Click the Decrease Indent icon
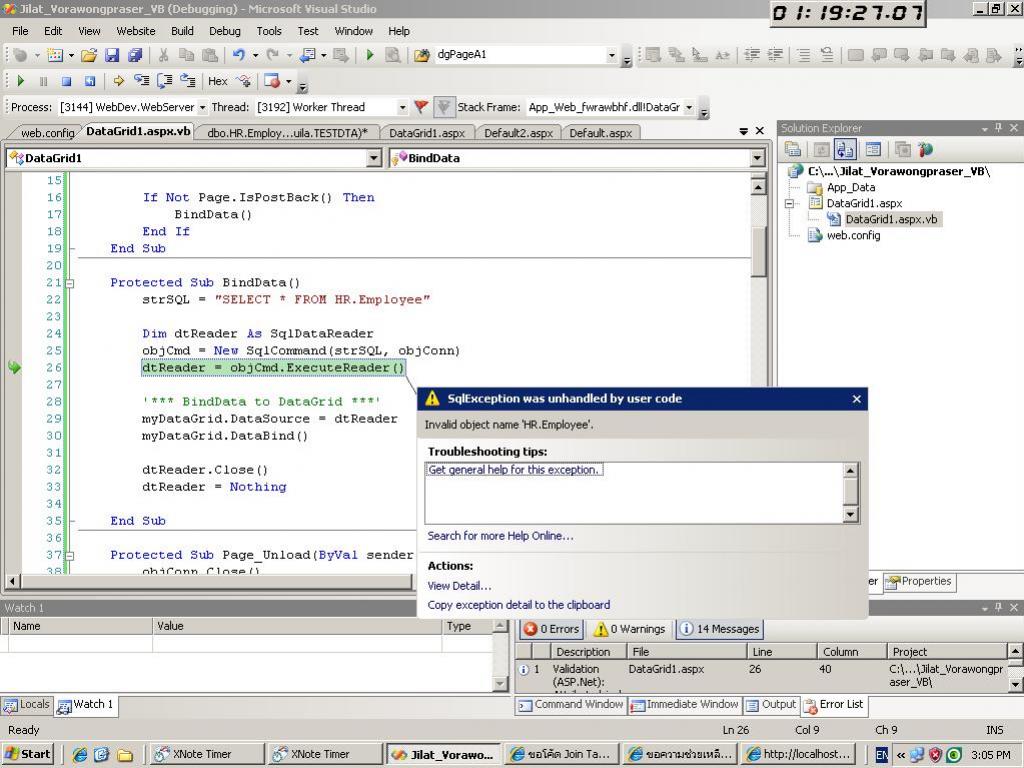 coord(752,56)
